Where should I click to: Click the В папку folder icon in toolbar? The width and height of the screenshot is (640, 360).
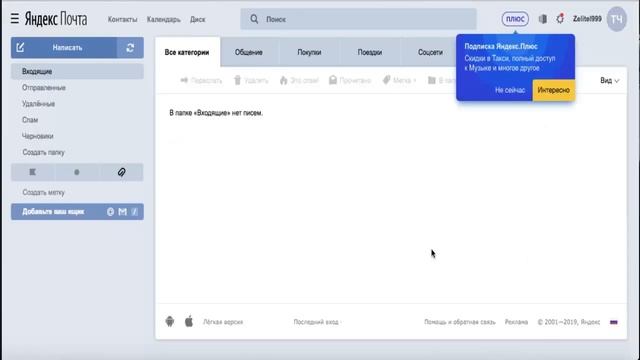(x=432, y=80)
